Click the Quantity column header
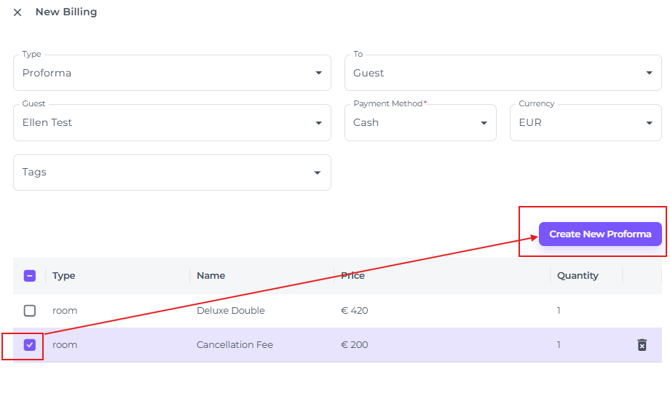Screen dimensions: 670x404 (577, 276)
